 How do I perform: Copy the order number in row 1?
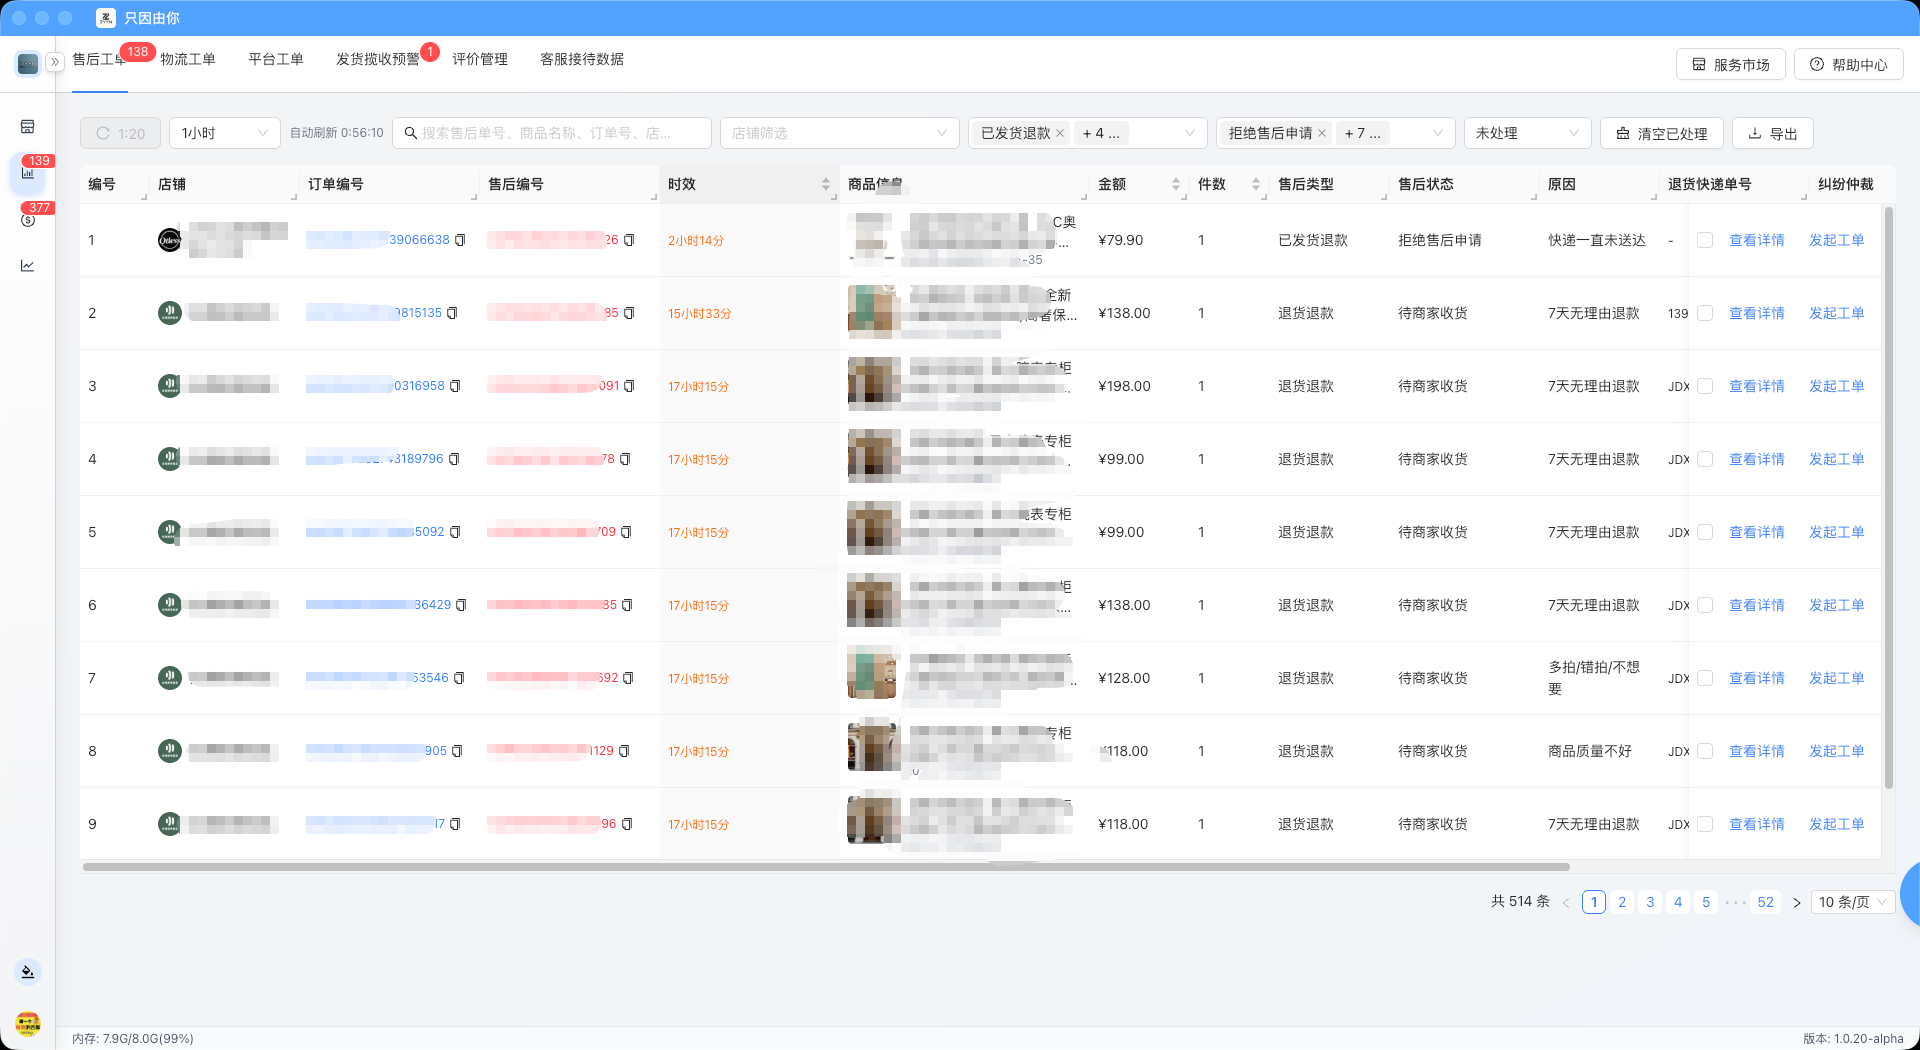click(460, 240)
